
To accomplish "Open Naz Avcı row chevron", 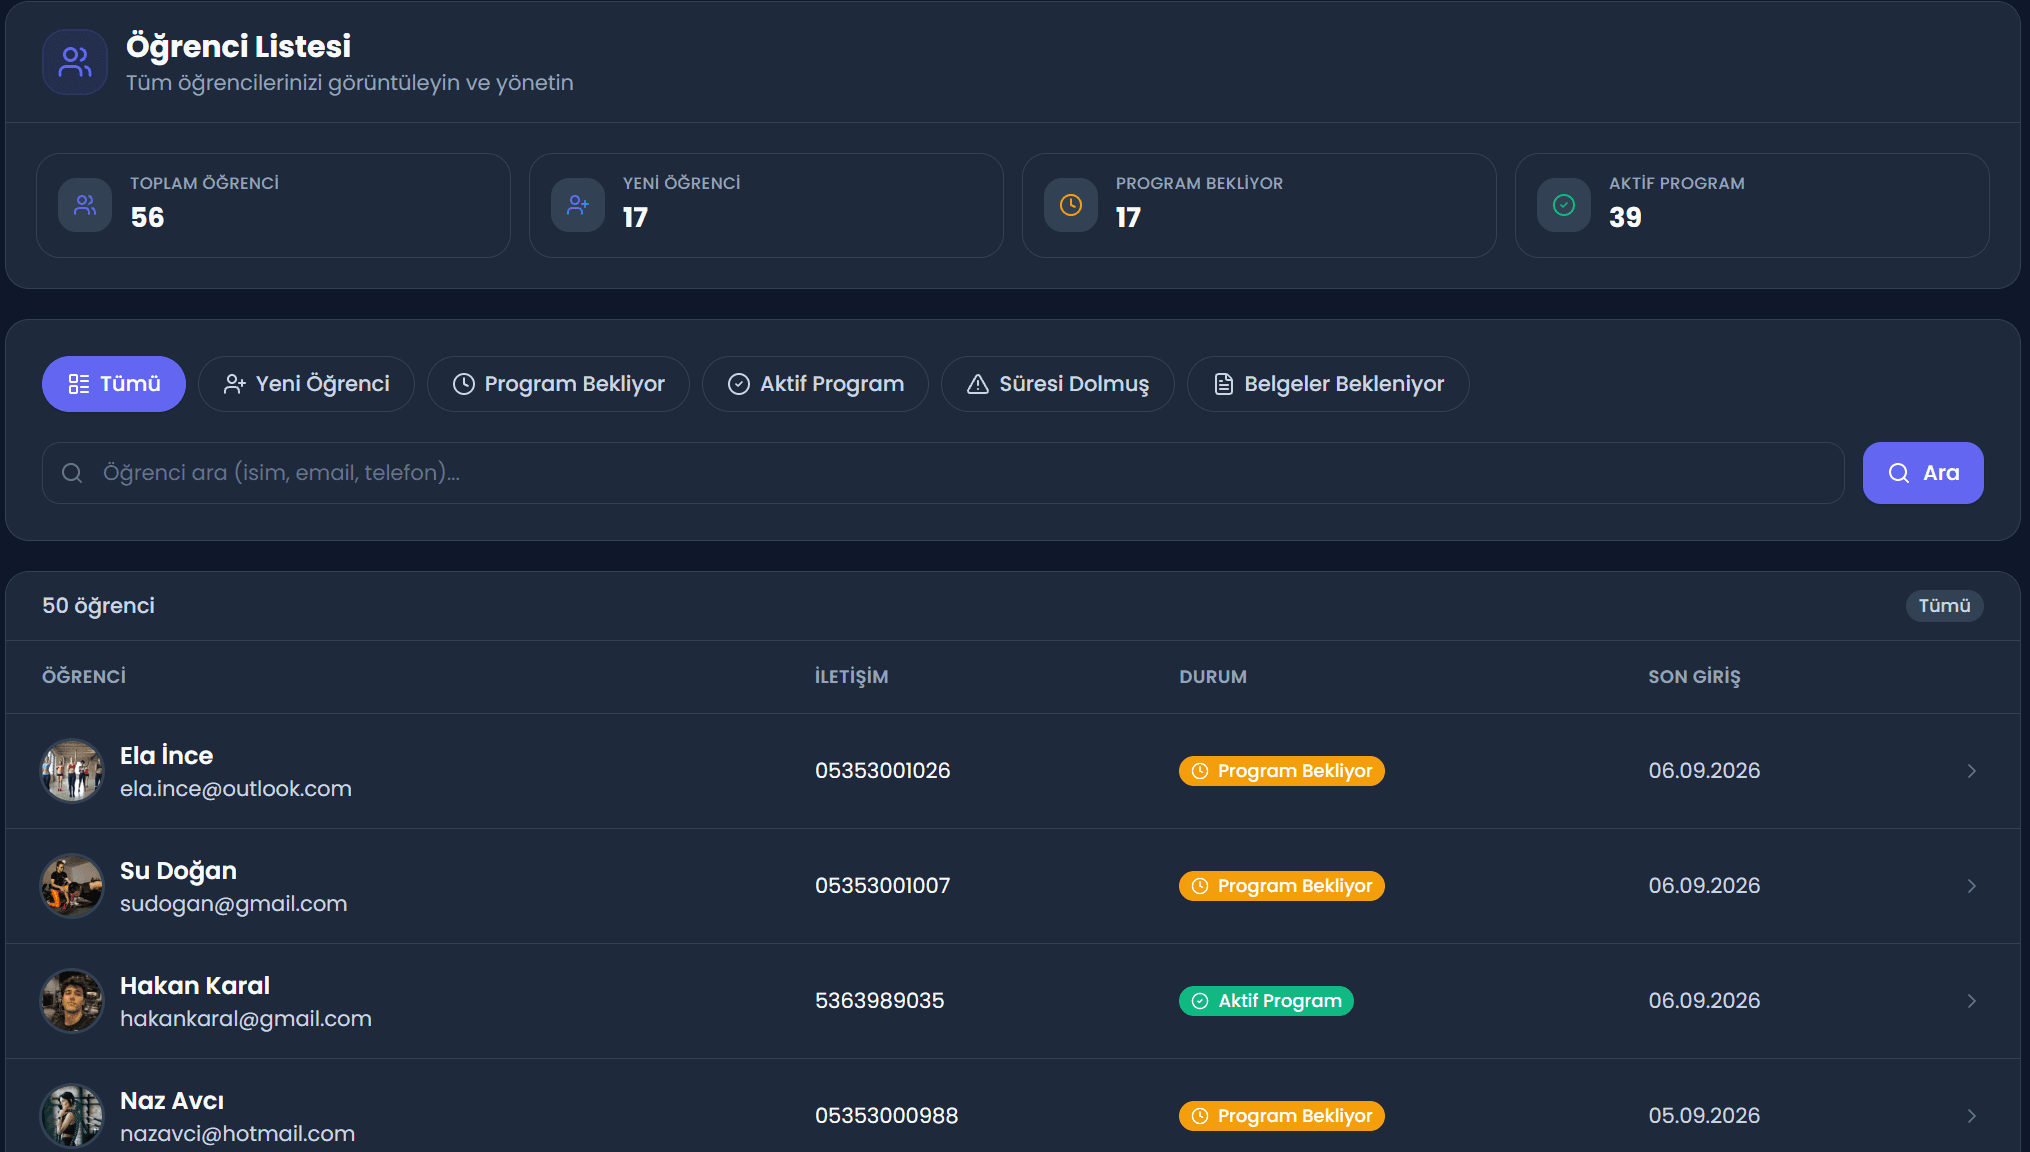I will click(1972, 1116).
